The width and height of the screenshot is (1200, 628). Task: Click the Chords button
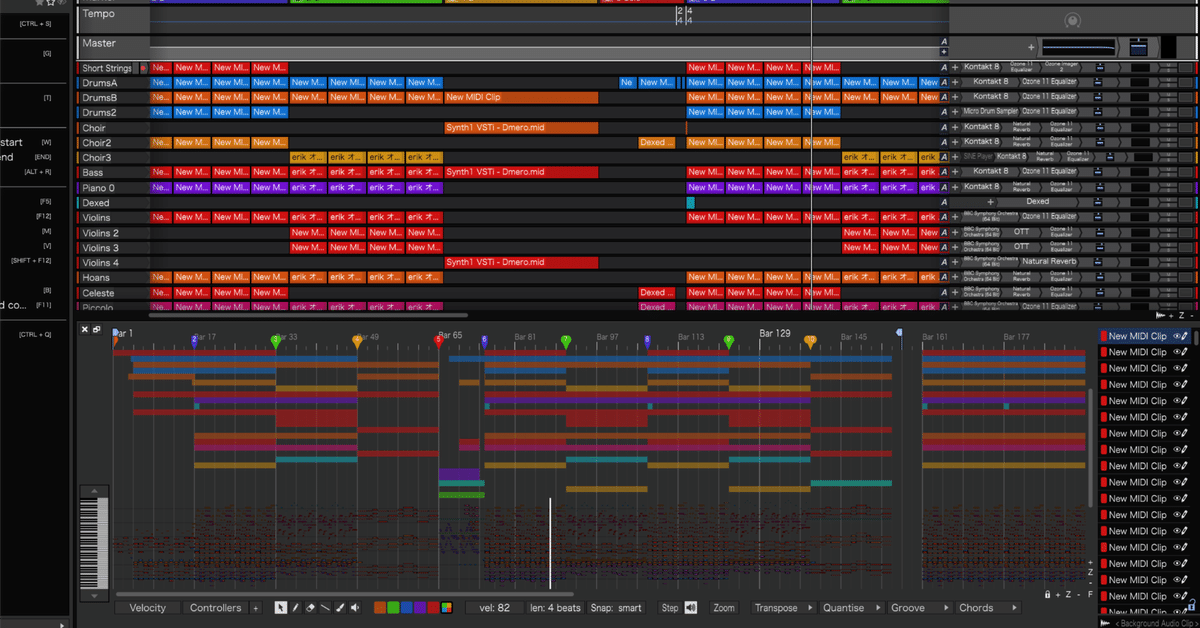pos(978,607)
